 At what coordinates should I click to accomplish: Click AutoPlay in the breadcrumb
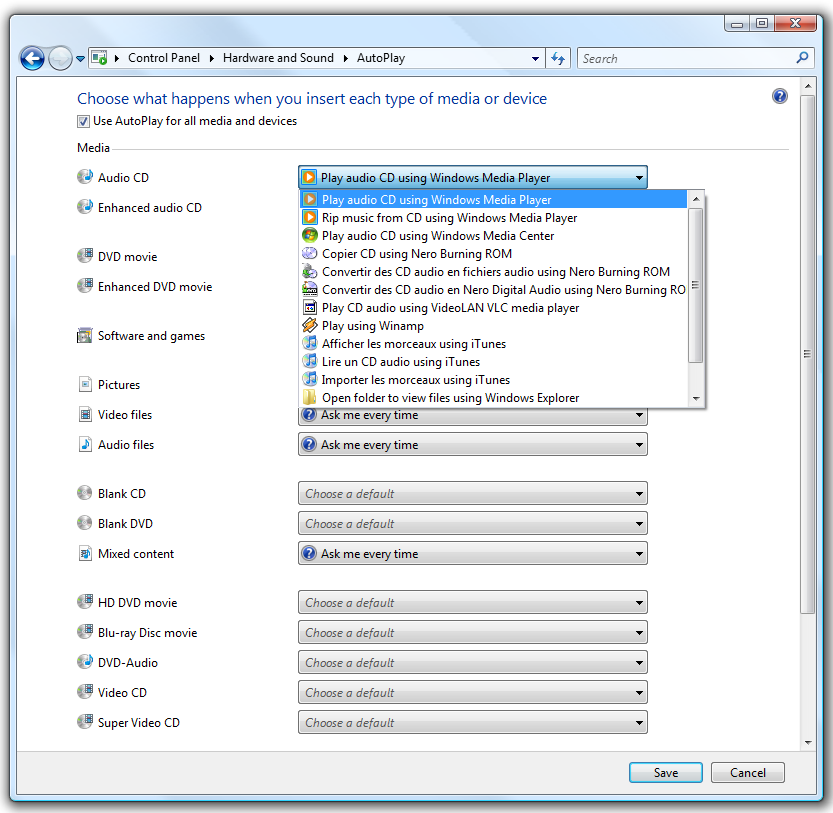pos(381,58)
